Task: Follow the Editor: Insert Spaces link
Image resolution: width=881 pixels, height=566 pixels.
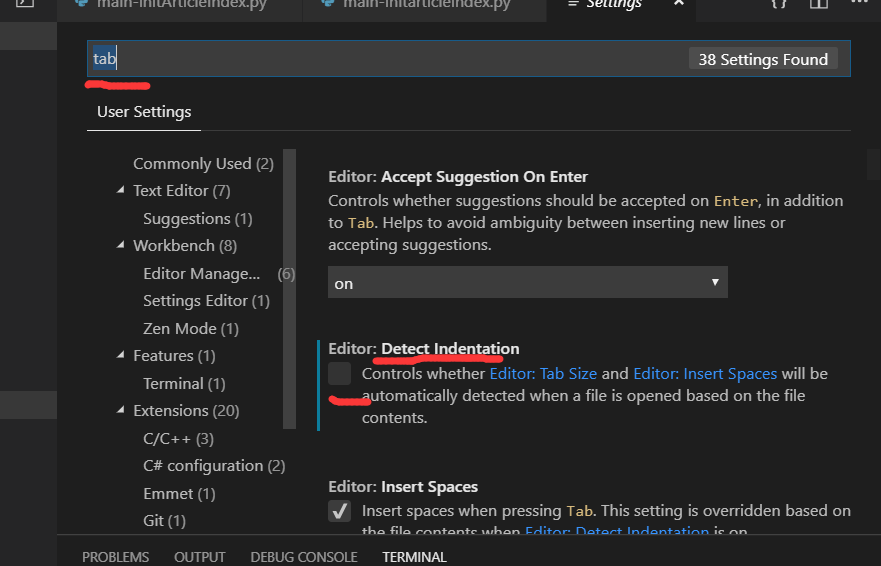Action: 705,374
